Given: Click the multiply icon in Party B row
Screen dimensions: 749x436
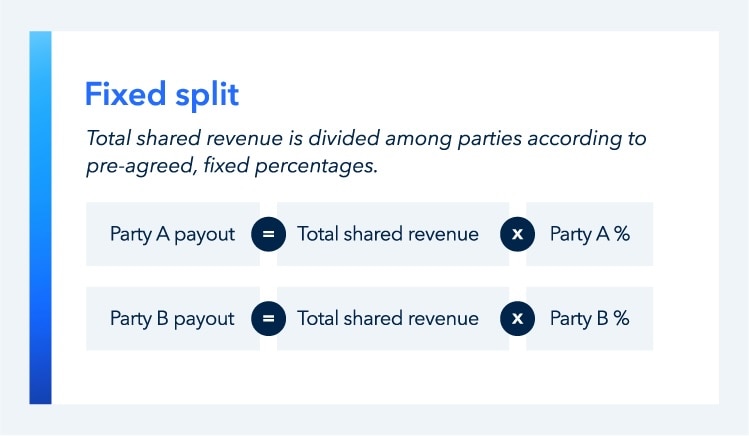Looking at the screenshot, I should (517, 319).
